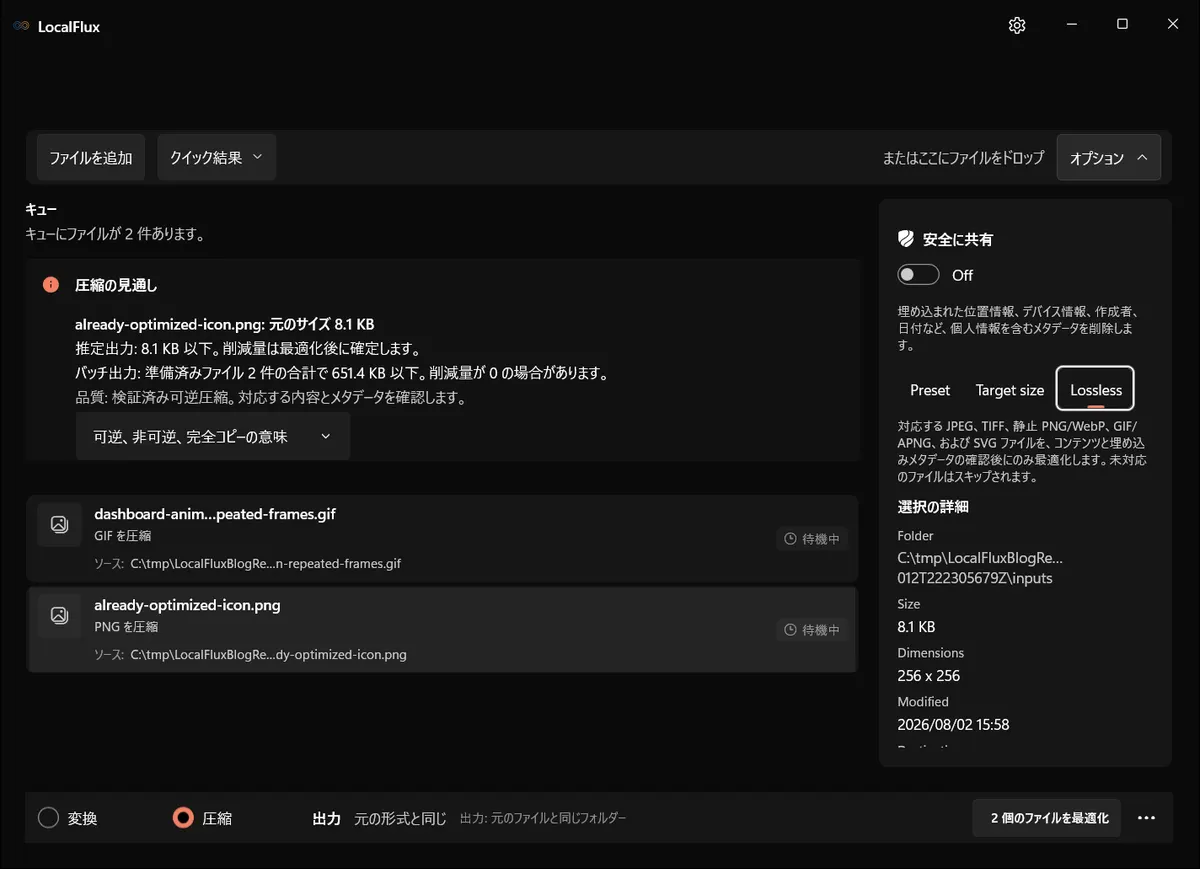Minimize the LocalFlux window

pyautogui.click(x=1070, y=25)
